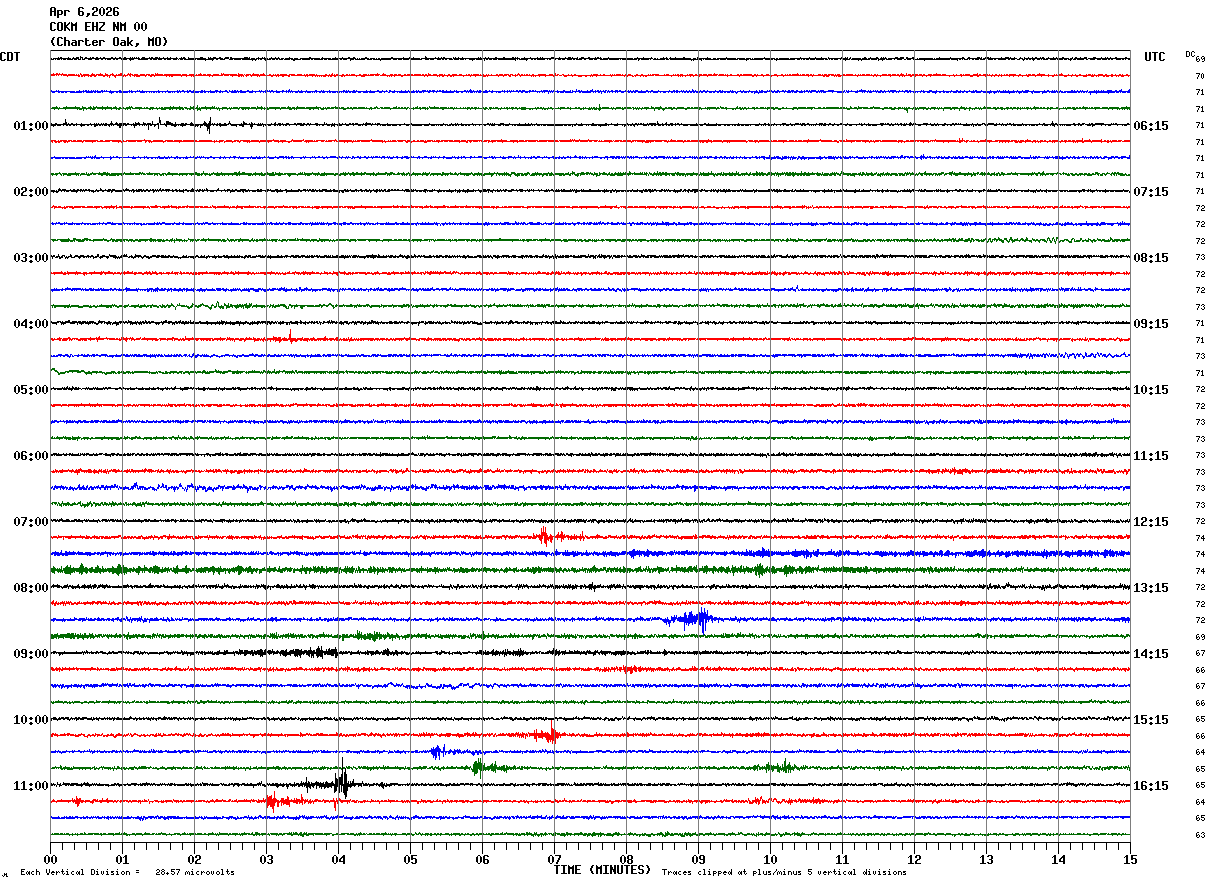Click minute tick label '15' on time axis
This screenshot has height=886, width=1210.
pyautogui.click(x=1130, y=859)
